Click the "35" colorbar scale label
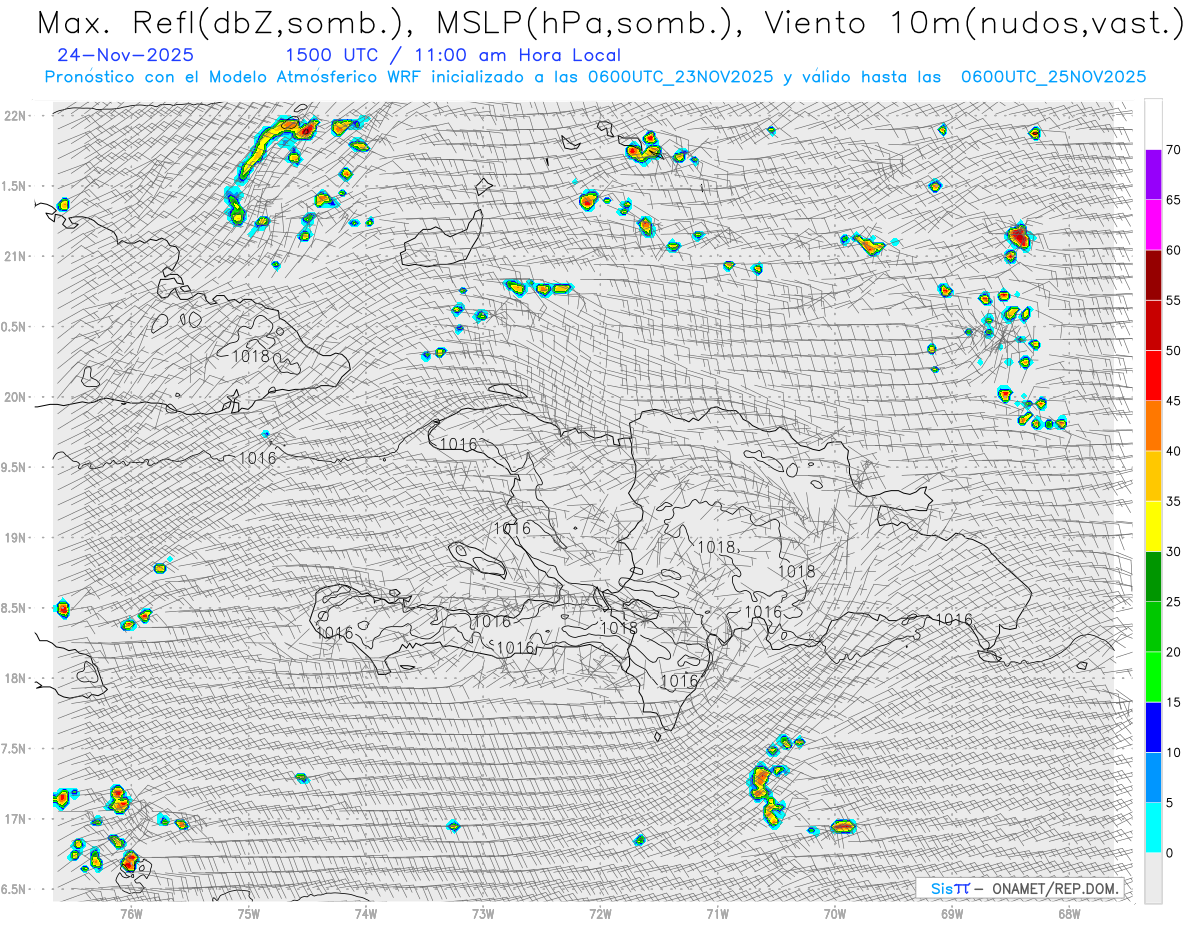This screenshot has height=927, width=1200. [x=1174, y=501]
